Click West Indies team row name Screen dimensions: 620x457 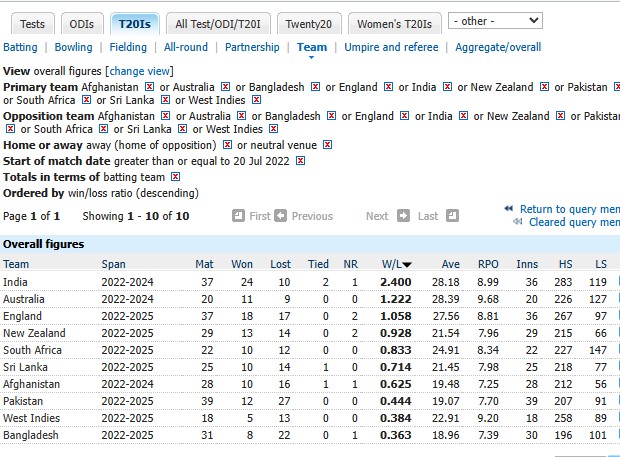tap(32, 418)
